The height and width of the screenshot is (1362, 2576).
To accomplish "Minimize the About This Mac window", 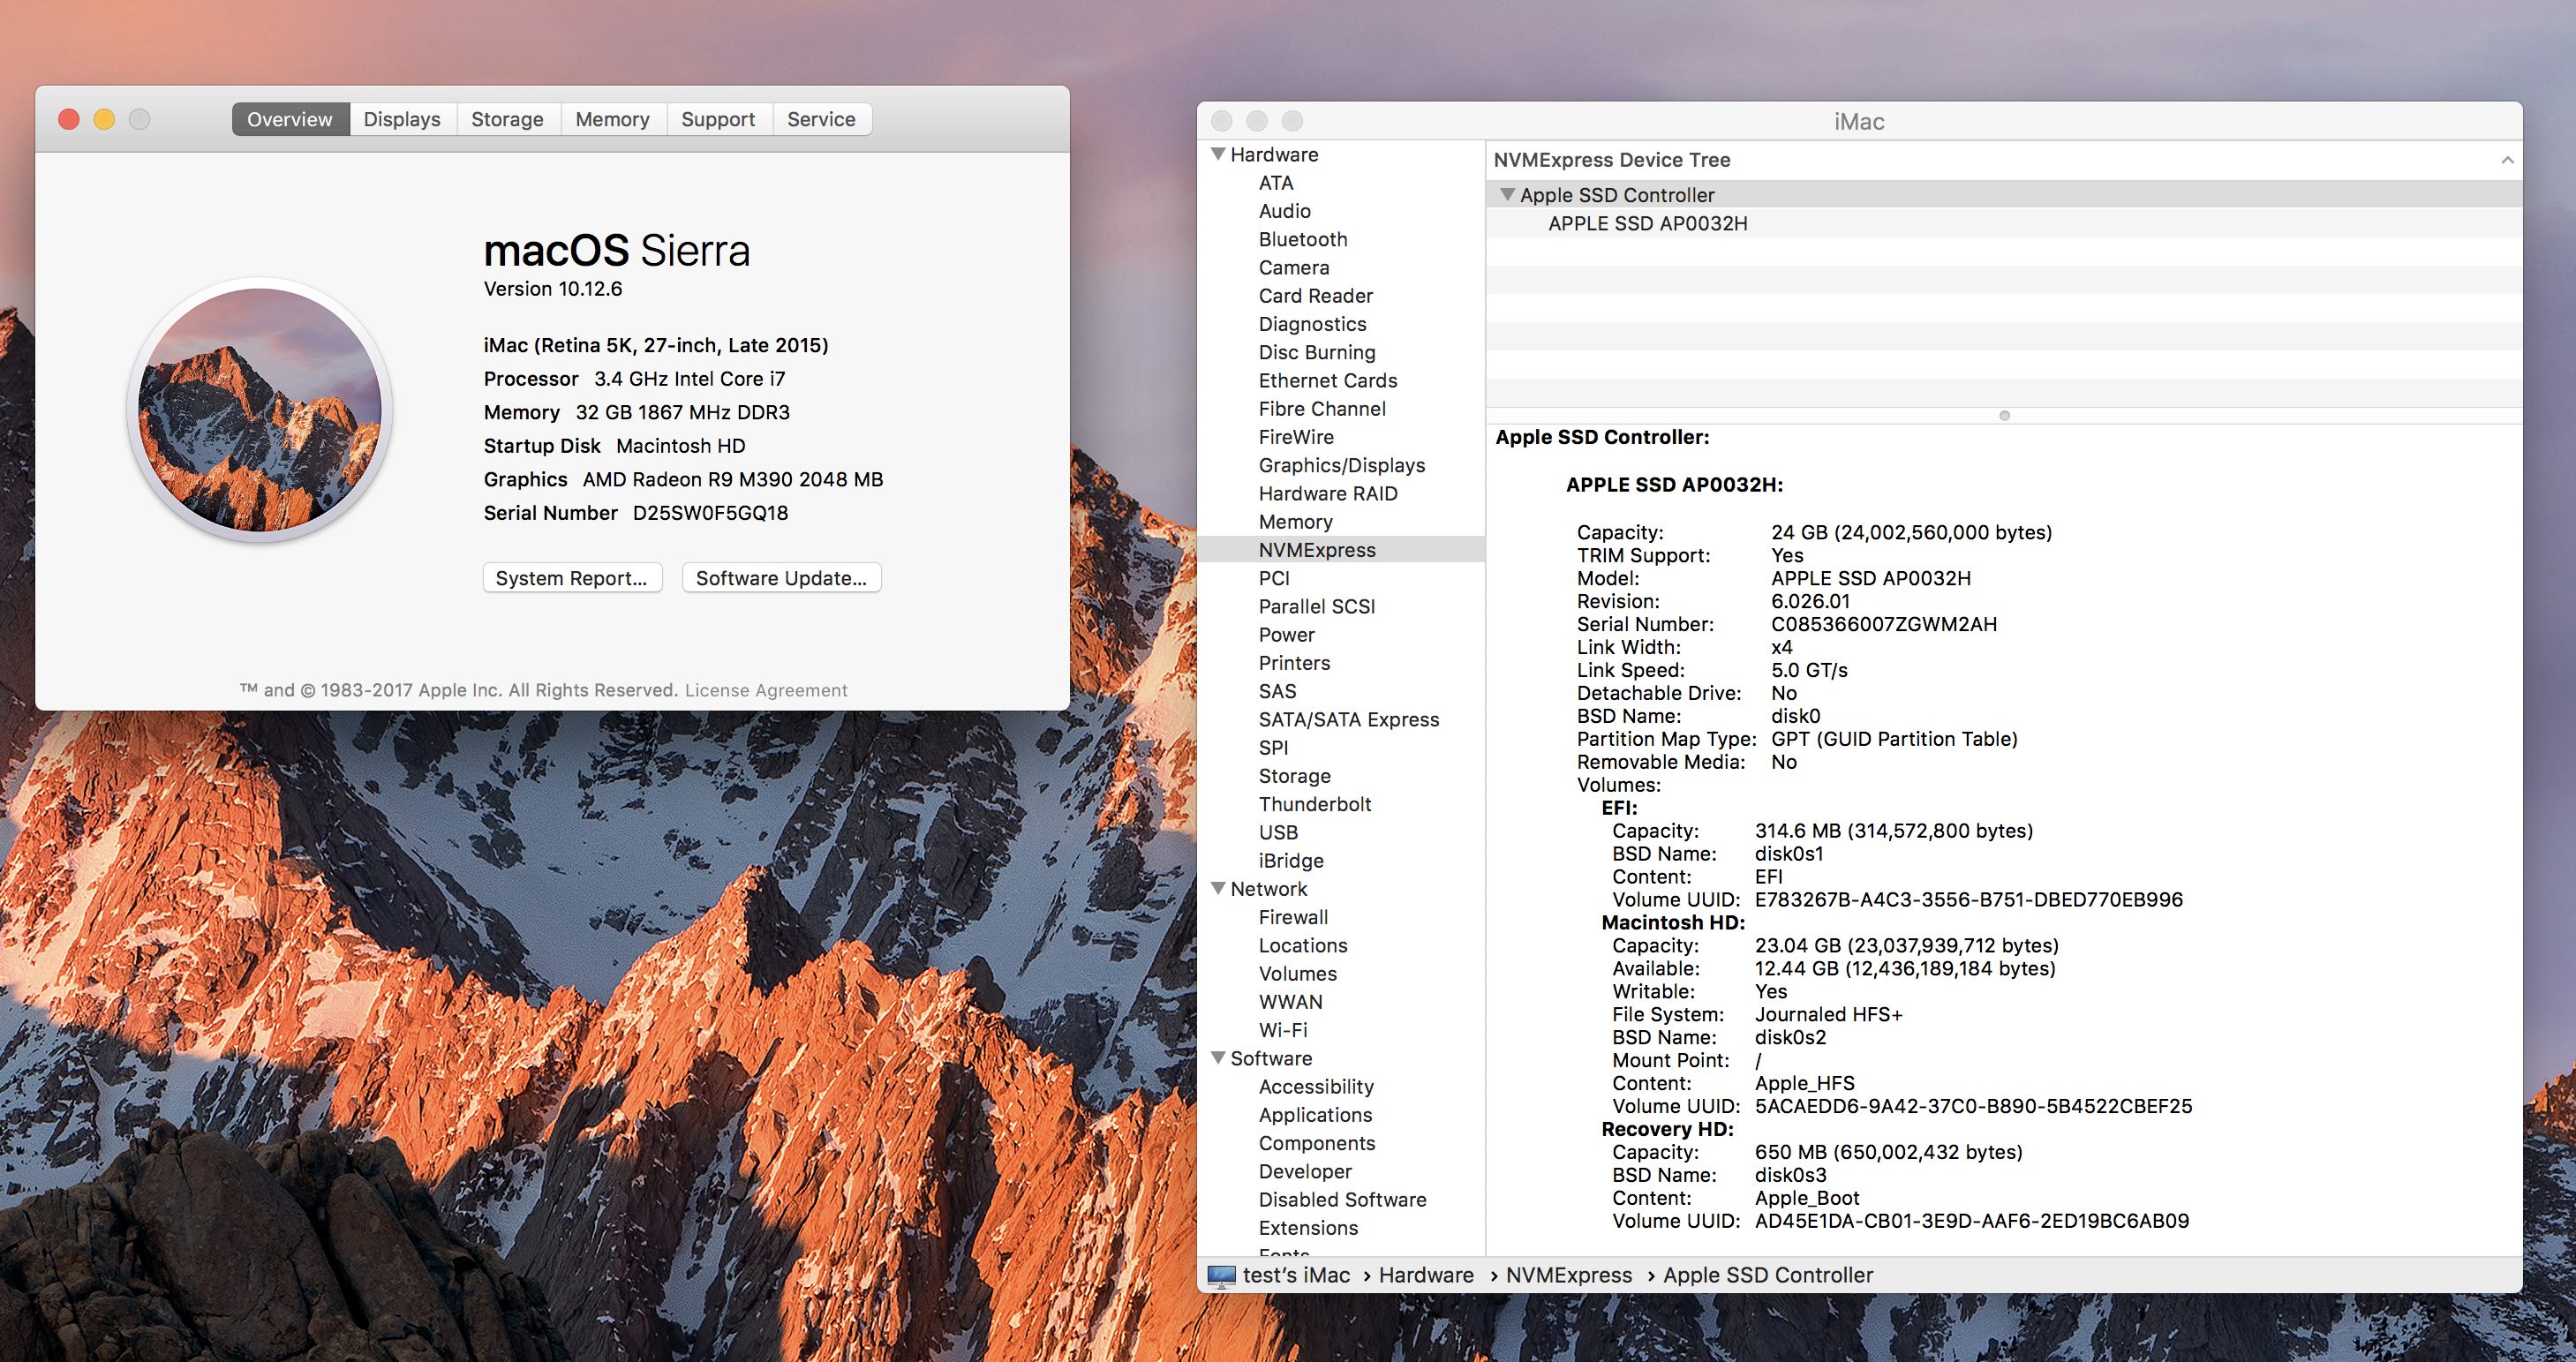I will coord(104,119).
